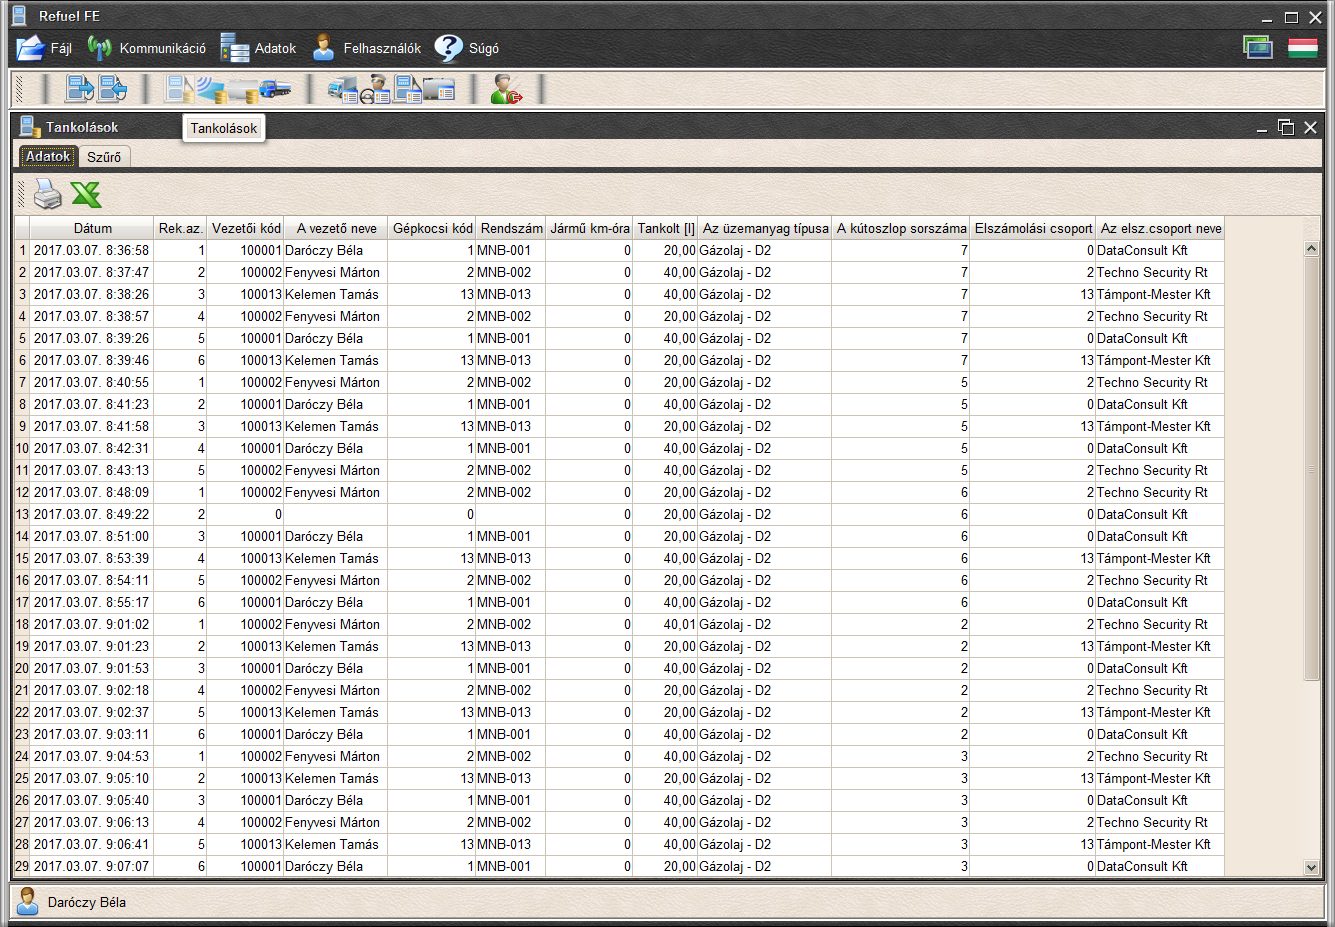Click the Gépkocsi kód column header
The width and height of the screenshot is (1335, 927).
pyautogui.click(x=432, y=228)
